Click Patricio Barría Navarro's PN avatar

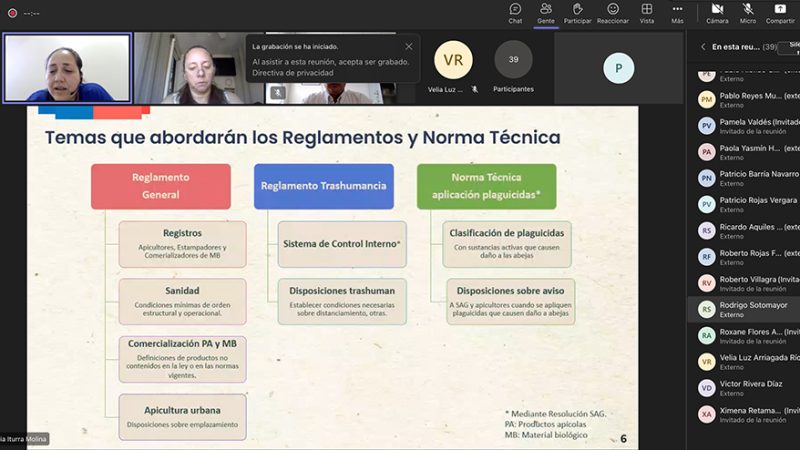(706, 178)
